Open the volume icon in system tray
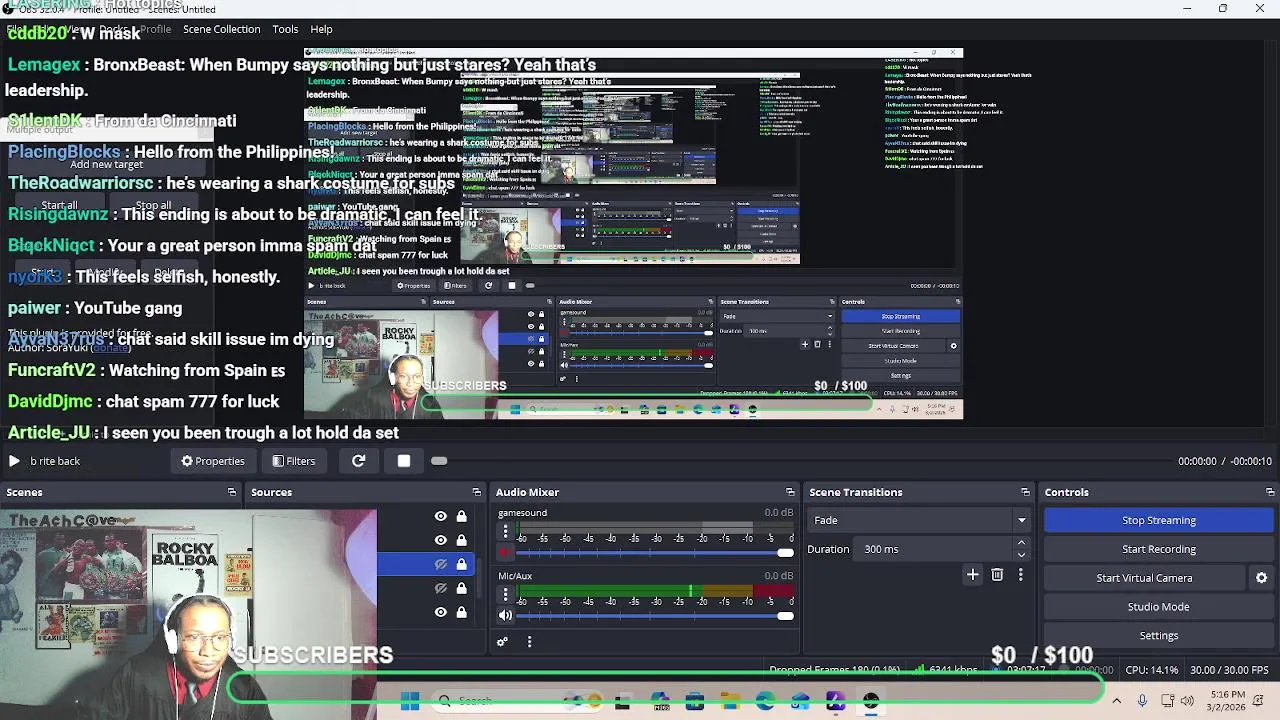1280x720 pixels. tap(1187, 701)
